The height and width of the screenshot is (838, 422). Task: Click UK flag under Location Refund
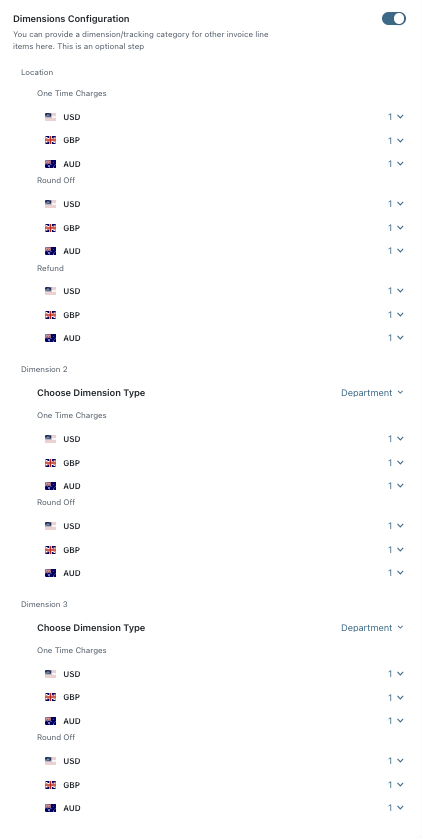tap(51, 315)
